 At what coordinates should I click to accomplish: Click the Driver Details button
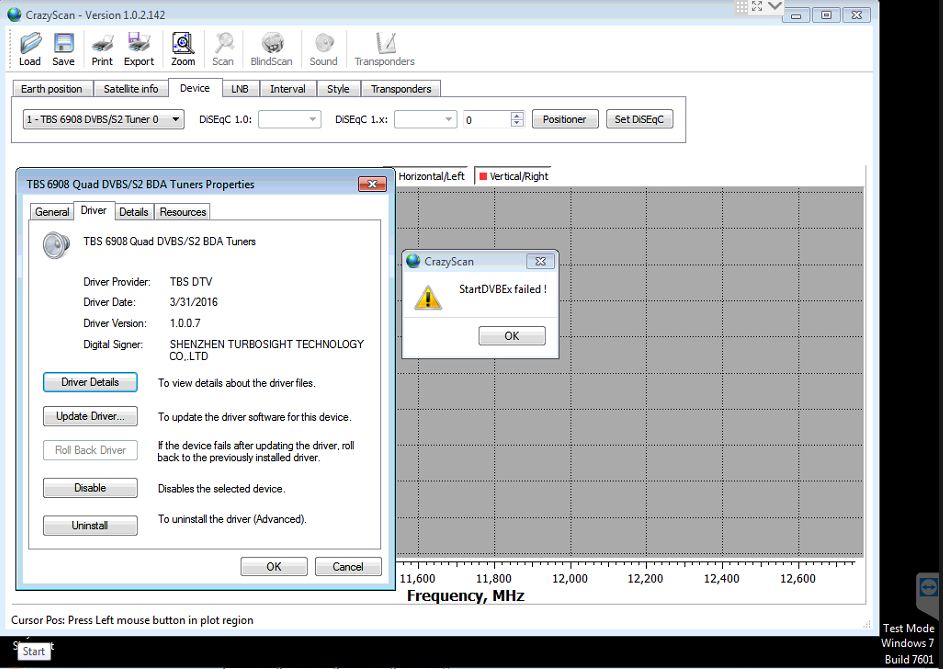point(90,382)
